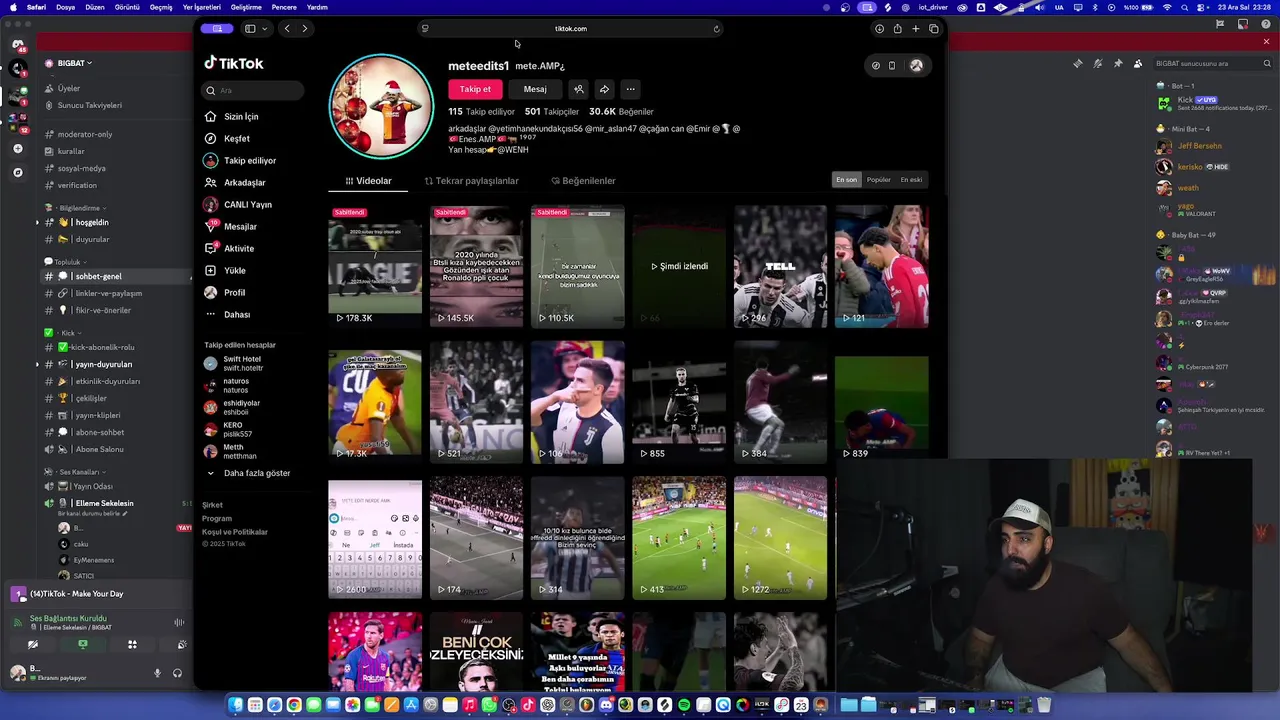Go forward in Safari history
Image resolution: width=1280 pixels, height=720 pixels.
305,29
